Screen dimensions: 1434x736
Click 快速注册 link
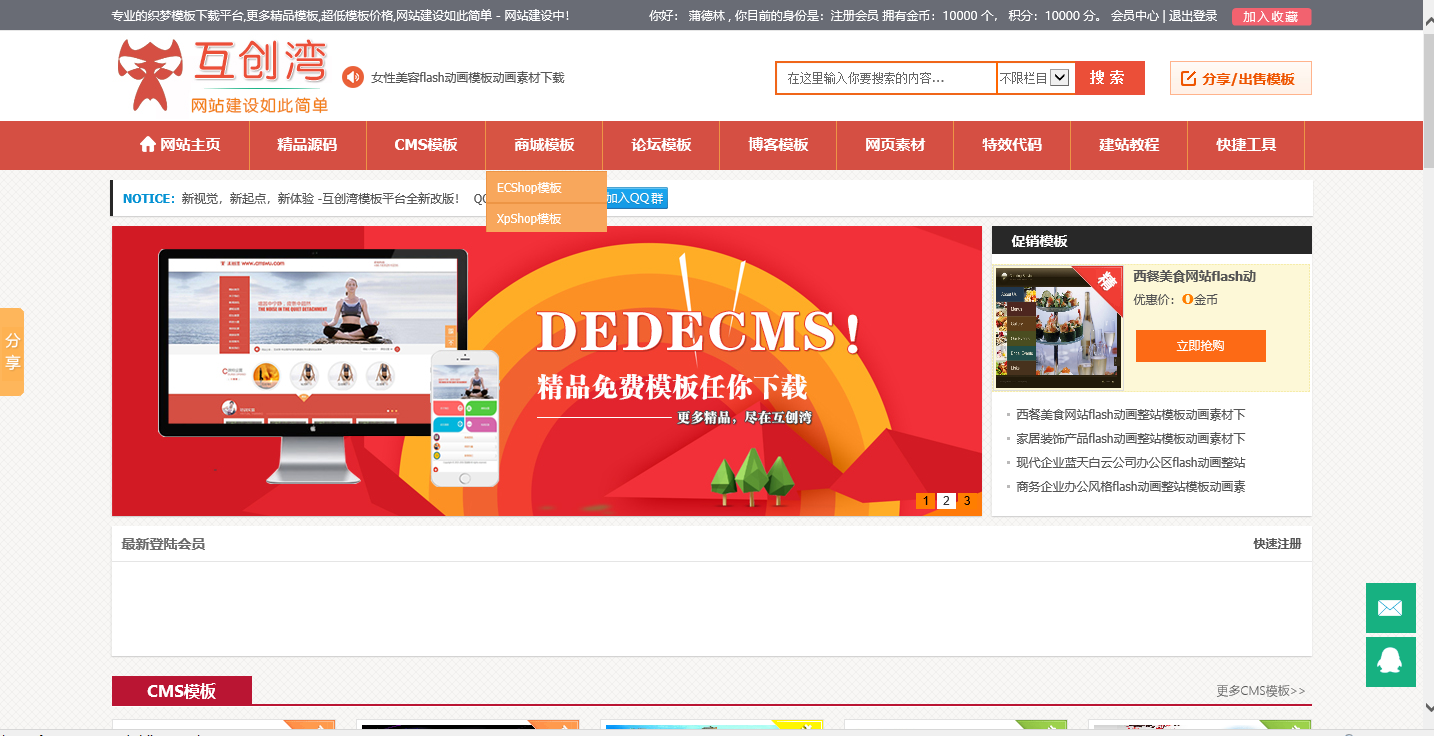[1277, 544]
